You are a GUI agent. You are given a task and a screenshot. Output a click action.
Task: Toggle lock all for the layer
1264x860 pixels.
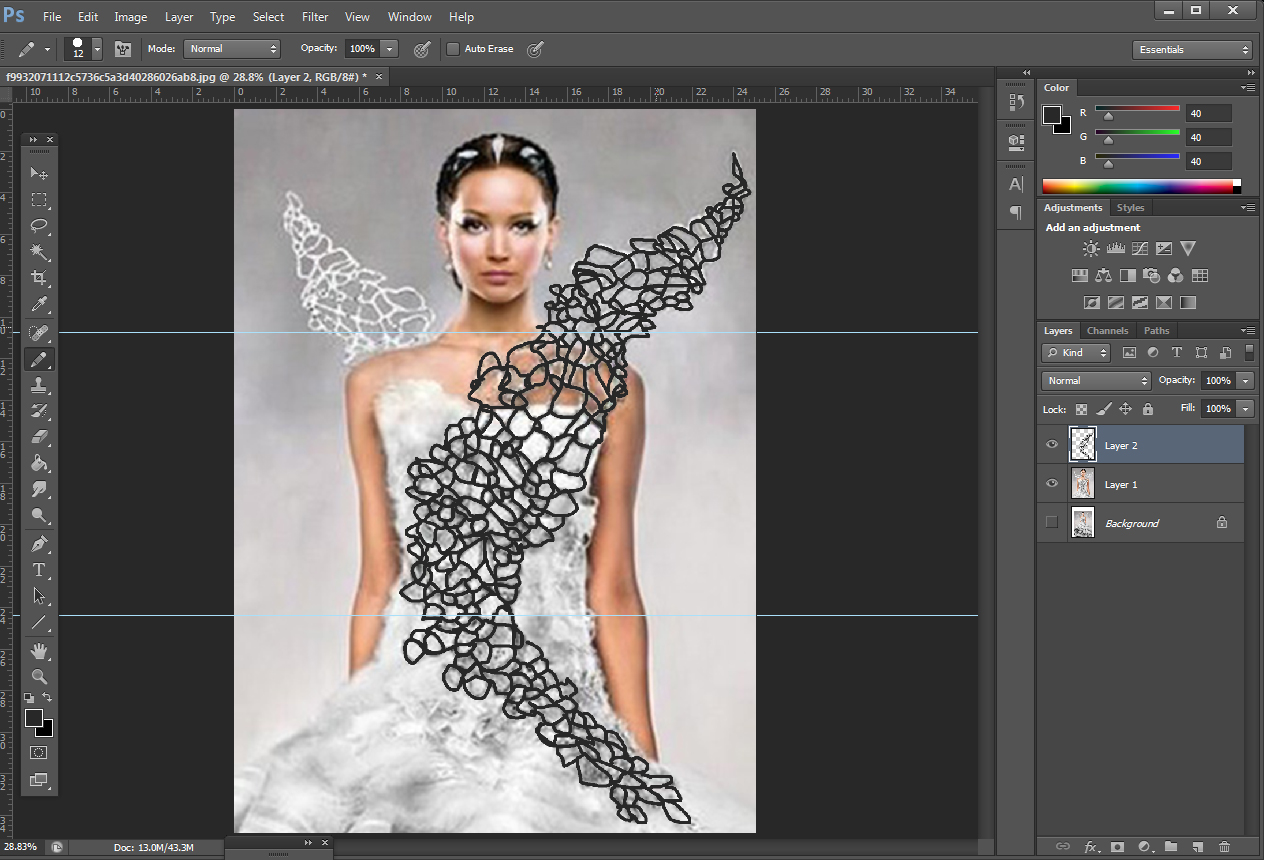point(1147,409)
